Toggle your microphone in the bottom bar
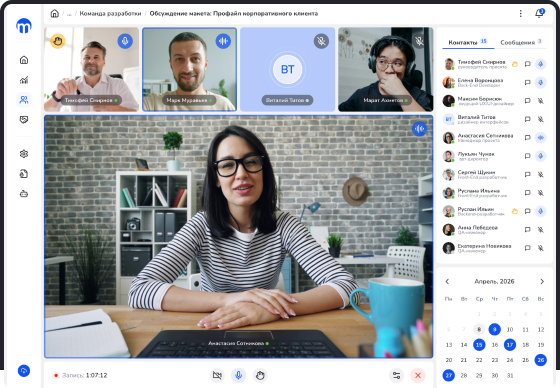 239,375
